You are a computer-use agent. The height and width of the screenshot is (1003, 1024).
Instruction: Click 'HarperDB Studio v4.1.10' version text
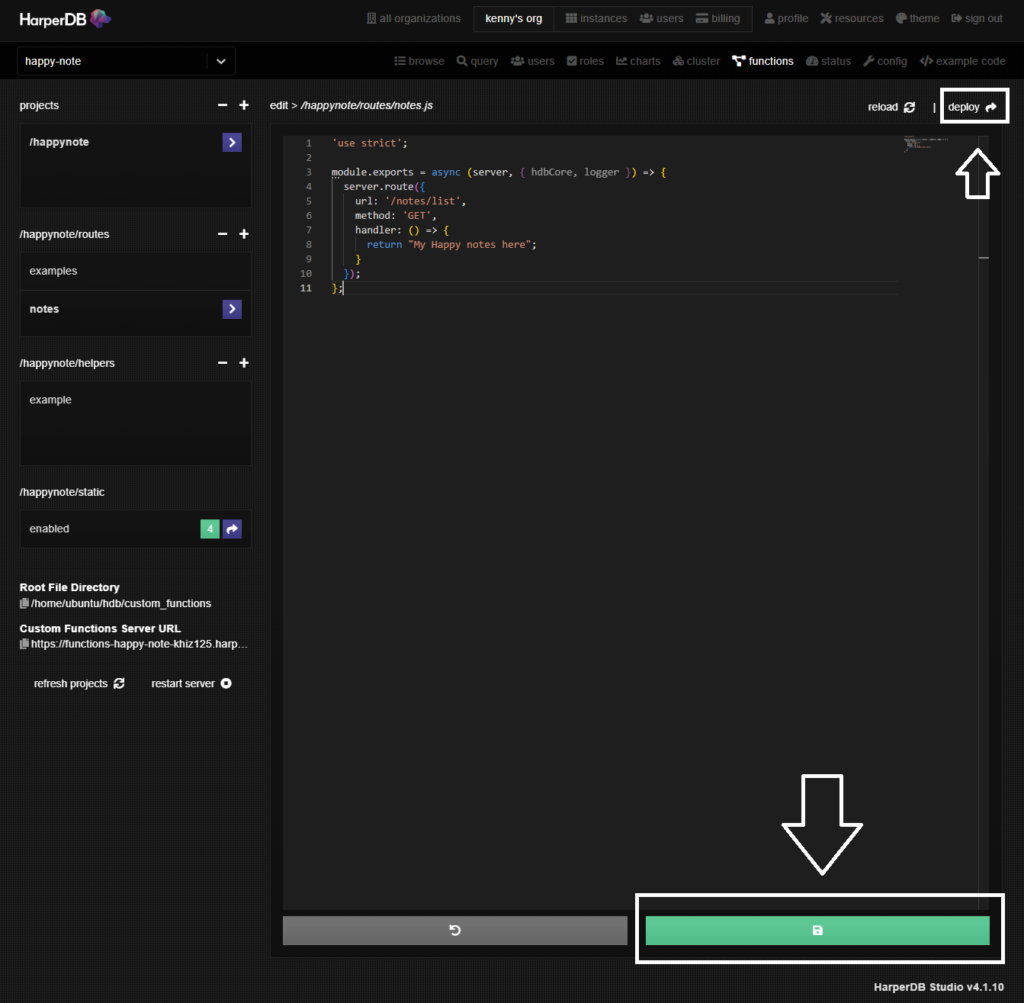coord(938,987)
